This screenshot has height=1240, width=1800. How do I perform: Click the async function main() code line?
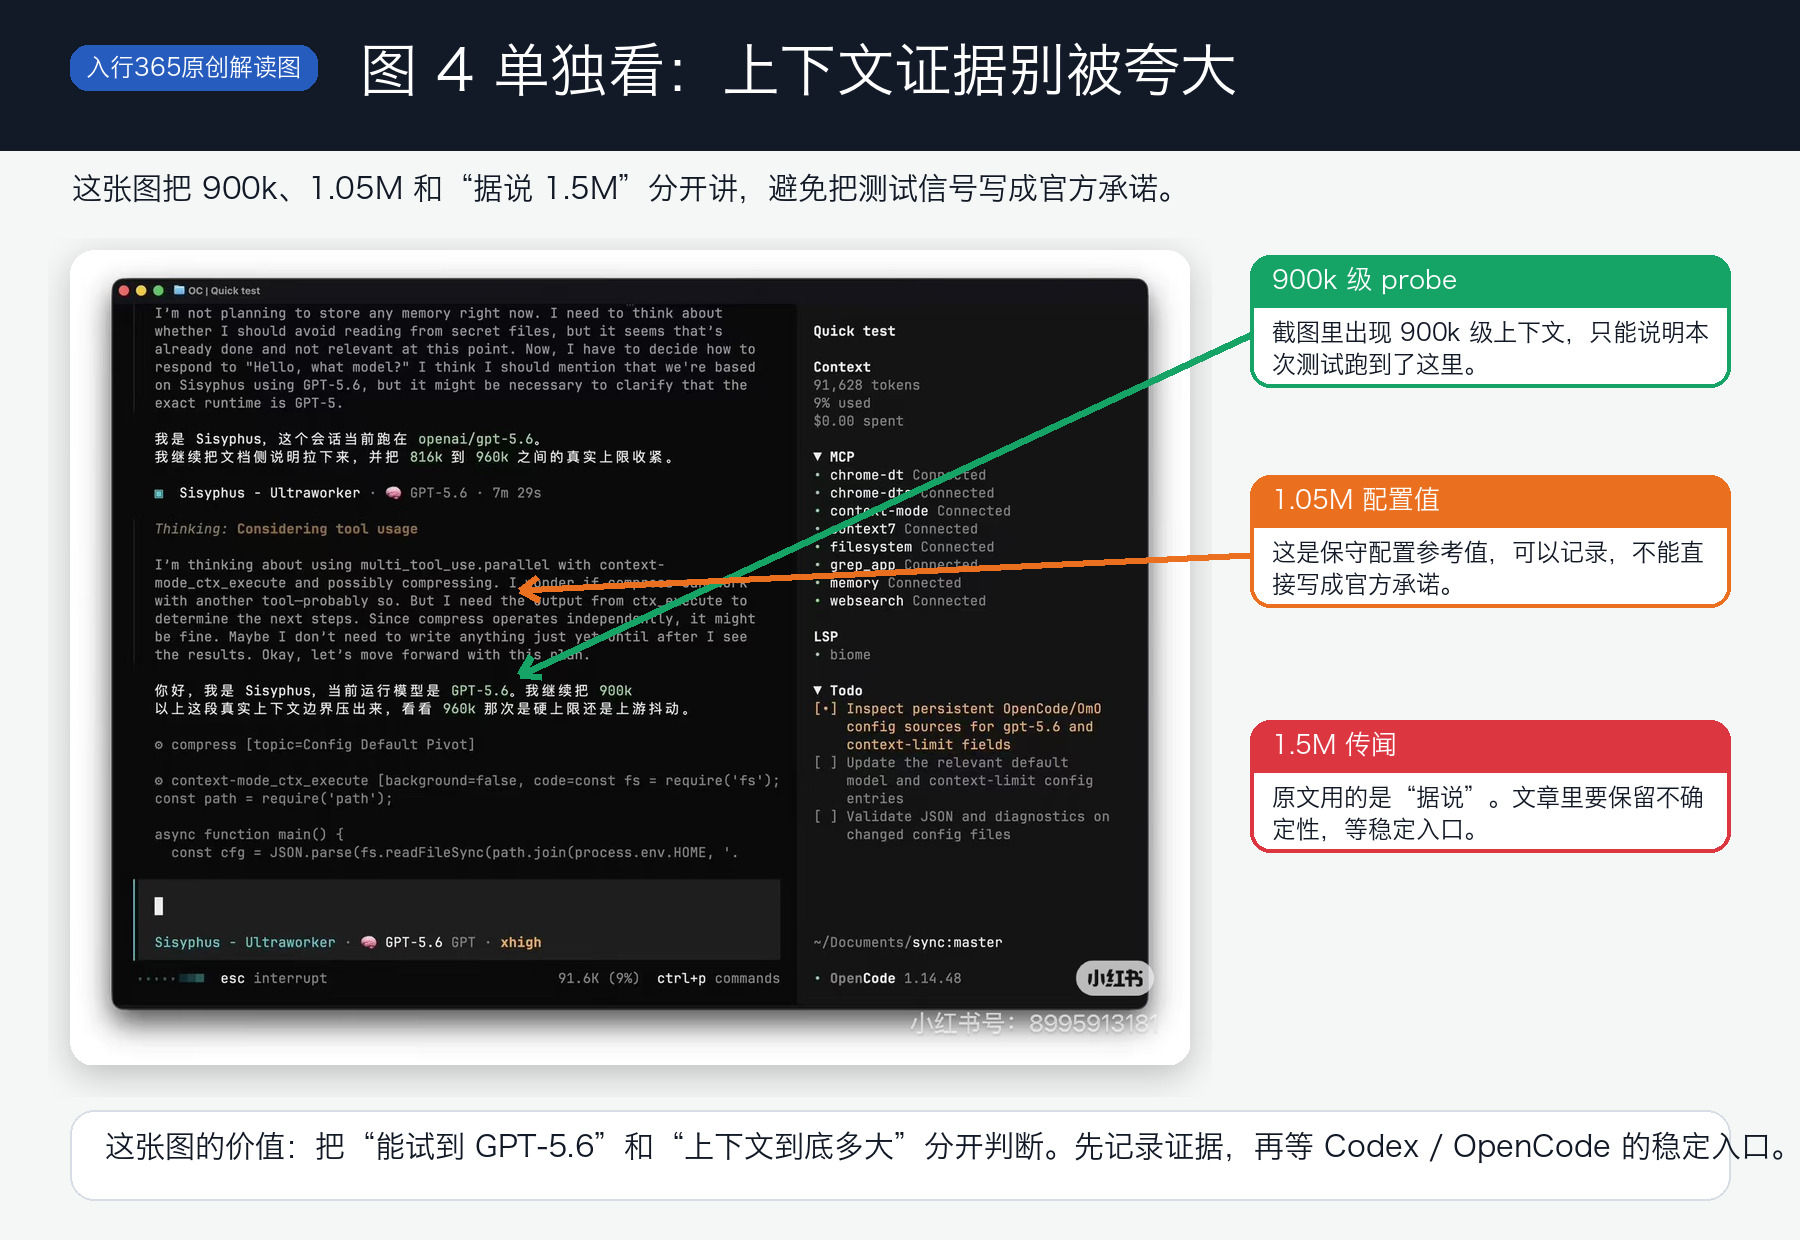(x=249, y=835)
